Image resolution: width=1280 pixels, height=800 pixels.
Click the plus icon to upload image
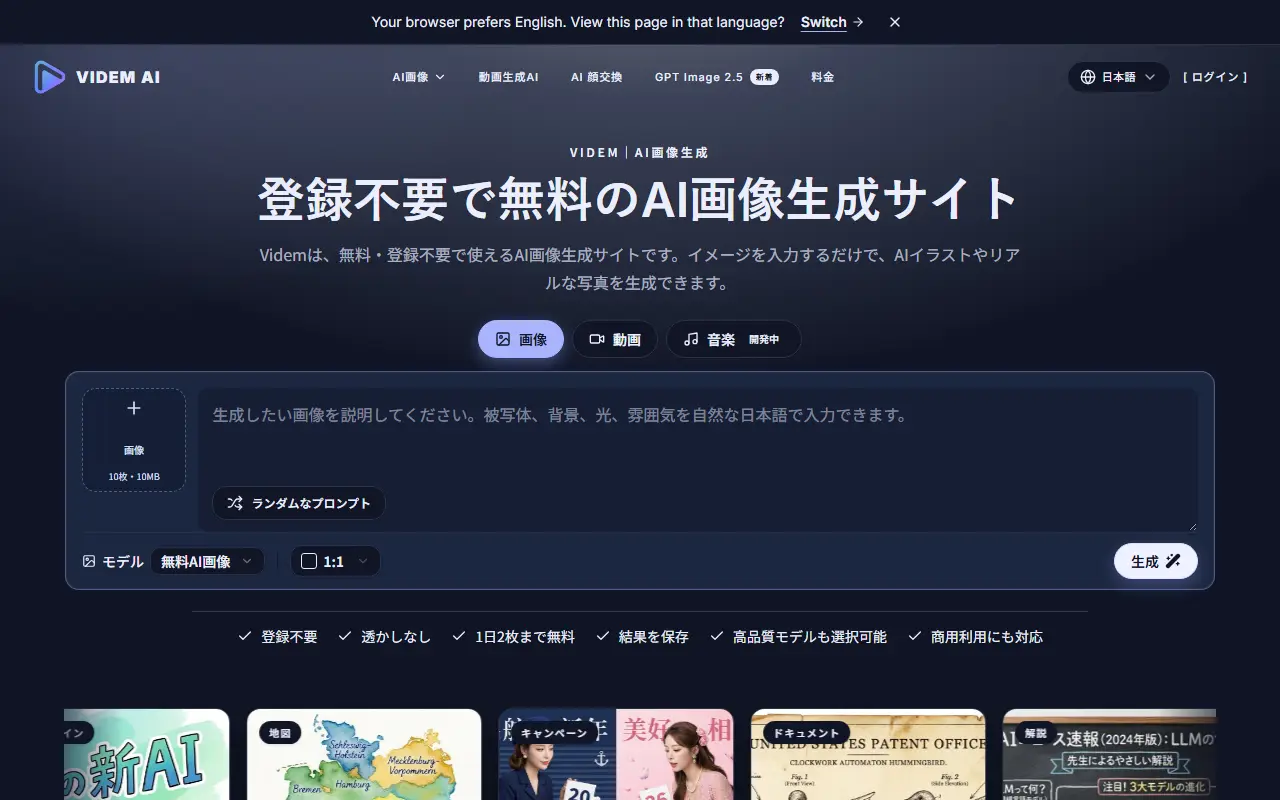pos(134,408)
